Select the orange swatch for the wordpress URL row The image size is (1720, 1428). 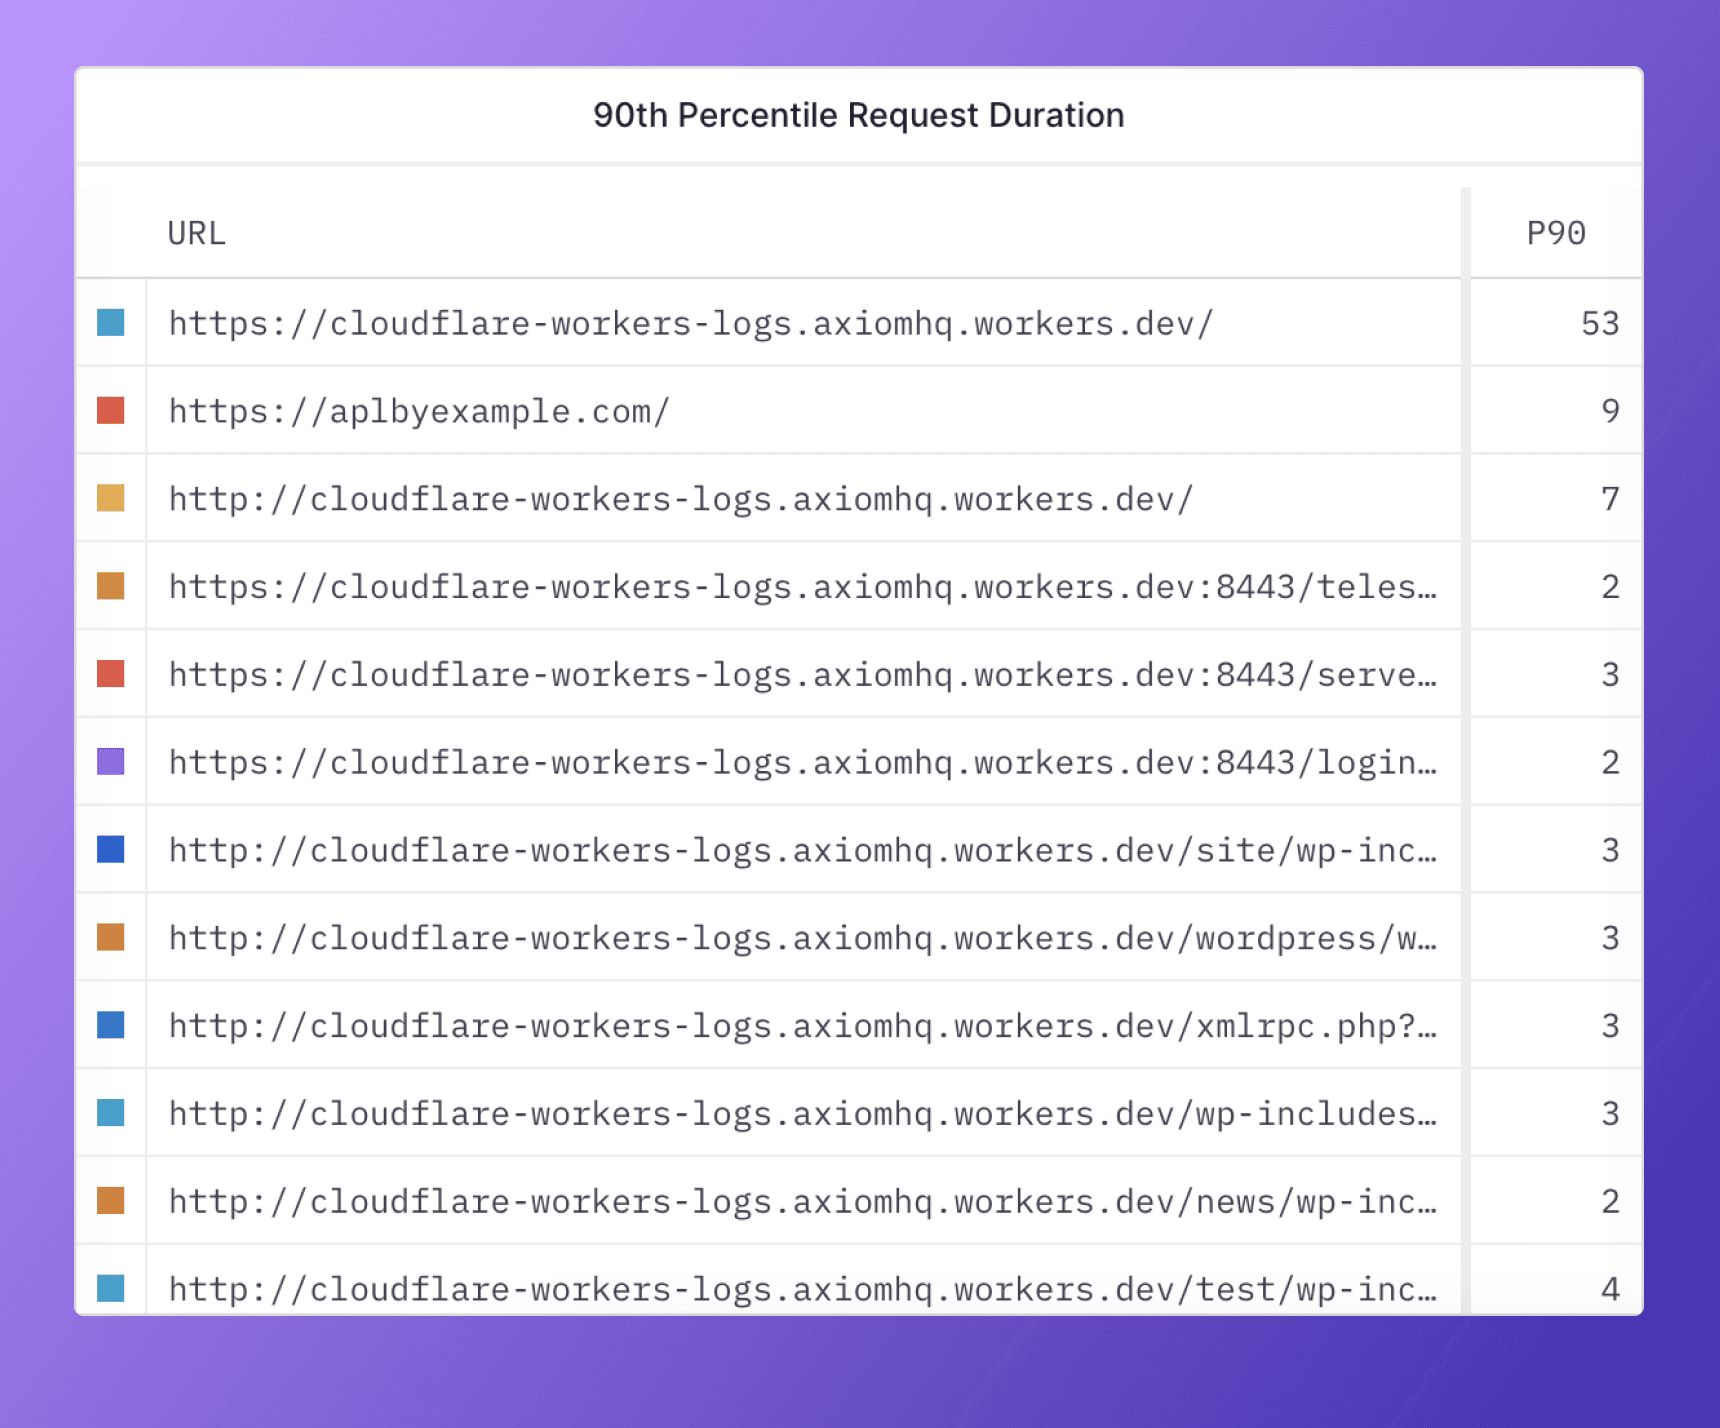pyautogui.click(x=111, y=937)
